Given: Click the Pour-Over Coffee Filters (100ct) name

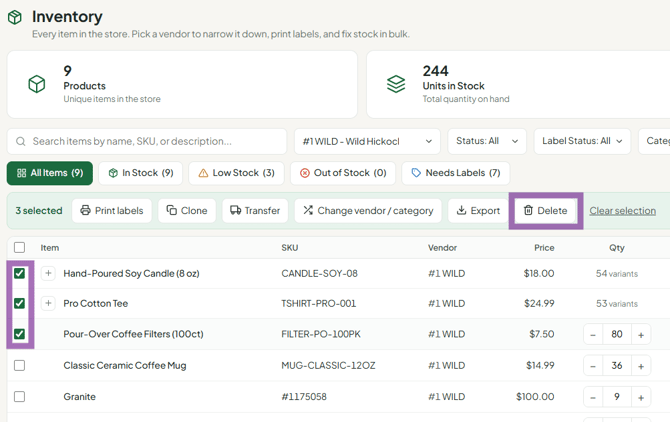Looking at the screenshot, I should point(133,334).
